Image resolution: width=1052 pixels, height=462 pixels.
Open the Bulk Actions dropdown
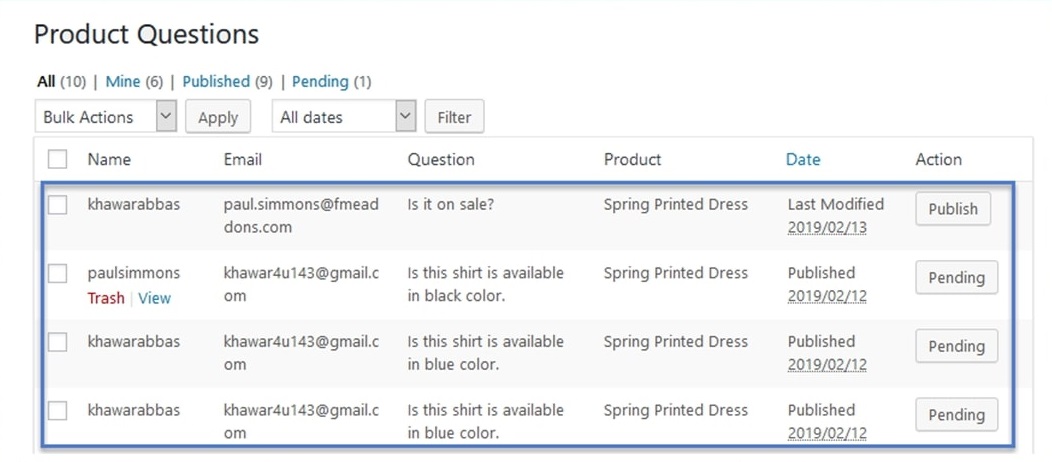pyautogui.click(x=105, y=117)
